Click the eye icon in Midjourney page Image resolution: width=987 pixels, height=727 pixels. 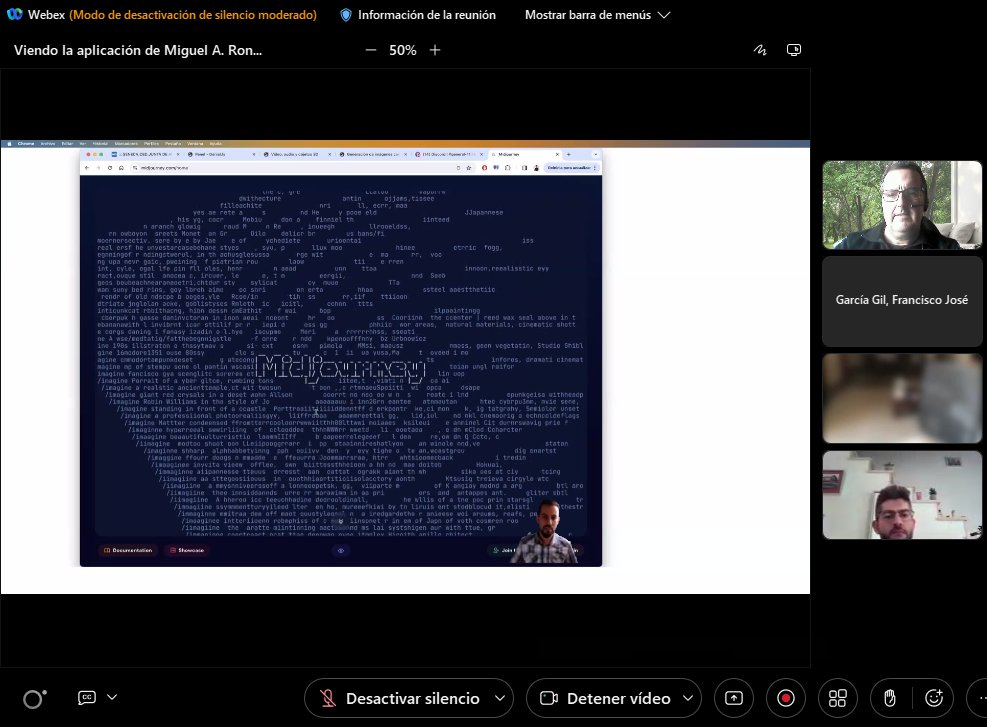coord(341,551)
